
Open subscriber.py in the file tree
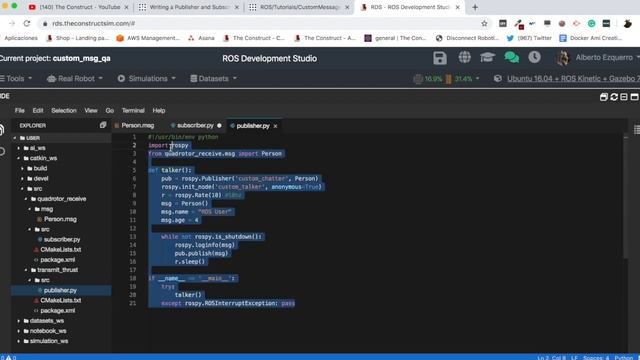coord(62,240)
